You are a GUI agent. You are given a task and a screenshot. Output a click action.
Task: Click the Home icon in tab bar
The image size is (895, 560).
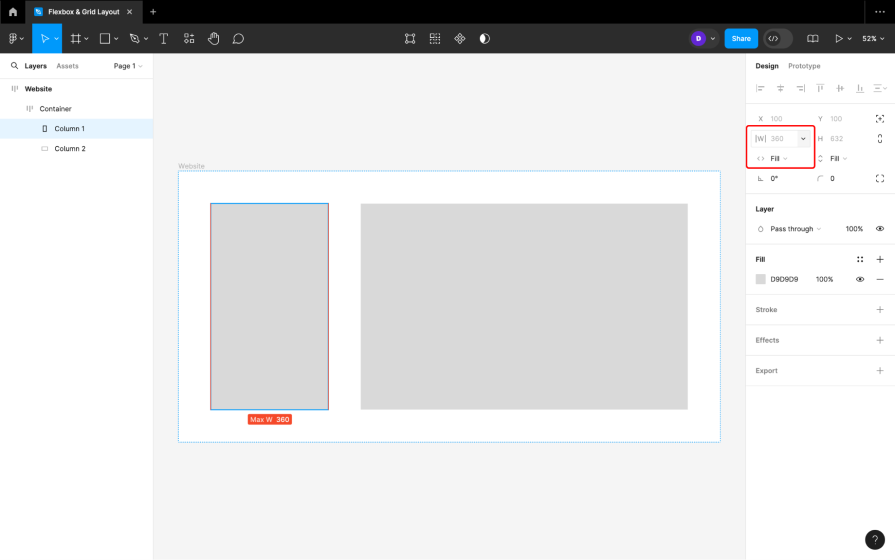pyautogui.click(x=13, y=12)
